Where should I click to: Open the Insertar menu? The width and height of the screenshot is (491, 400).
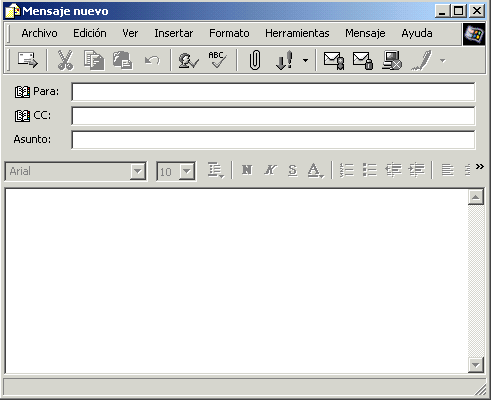click(x=174, y=33)
